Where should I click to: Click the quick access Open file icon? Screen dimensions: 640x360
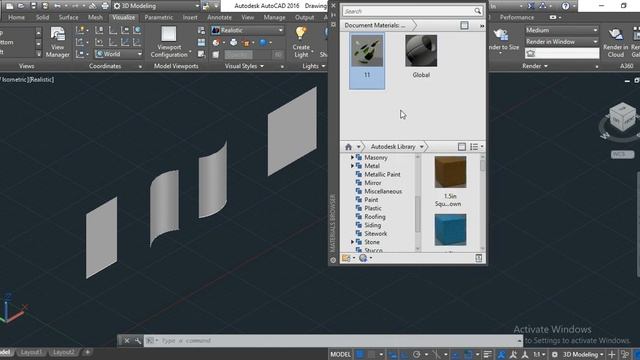coord(21,6)
